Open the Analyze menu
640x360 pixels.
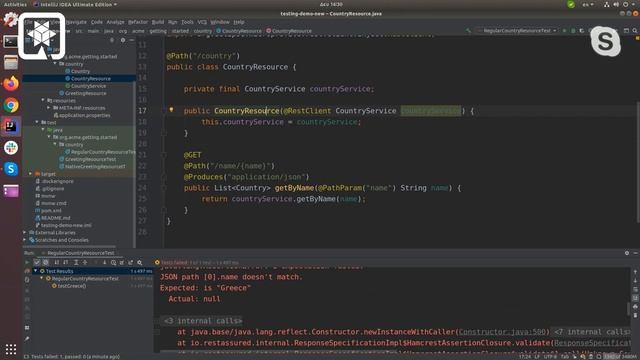click(116, 22)
